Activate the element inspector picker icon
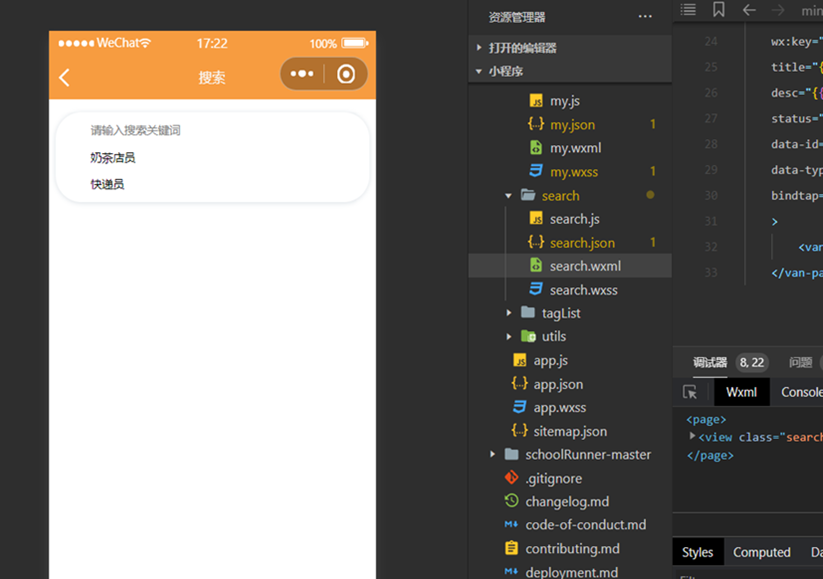The width and height of the screenshot is (823, 579). 690,392
